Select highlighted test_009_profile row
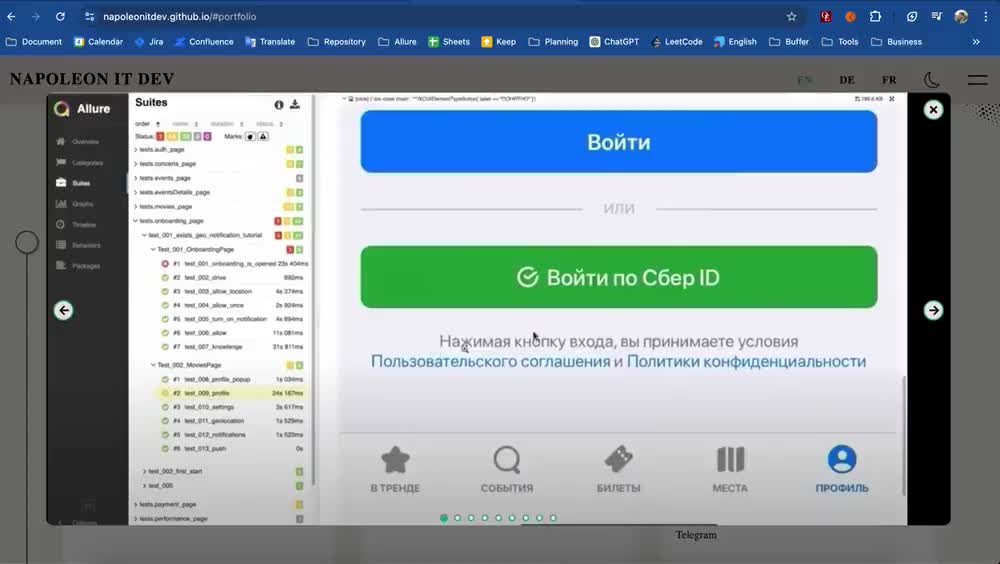This screenshot has height=564, width=1000. pos(232,393)
